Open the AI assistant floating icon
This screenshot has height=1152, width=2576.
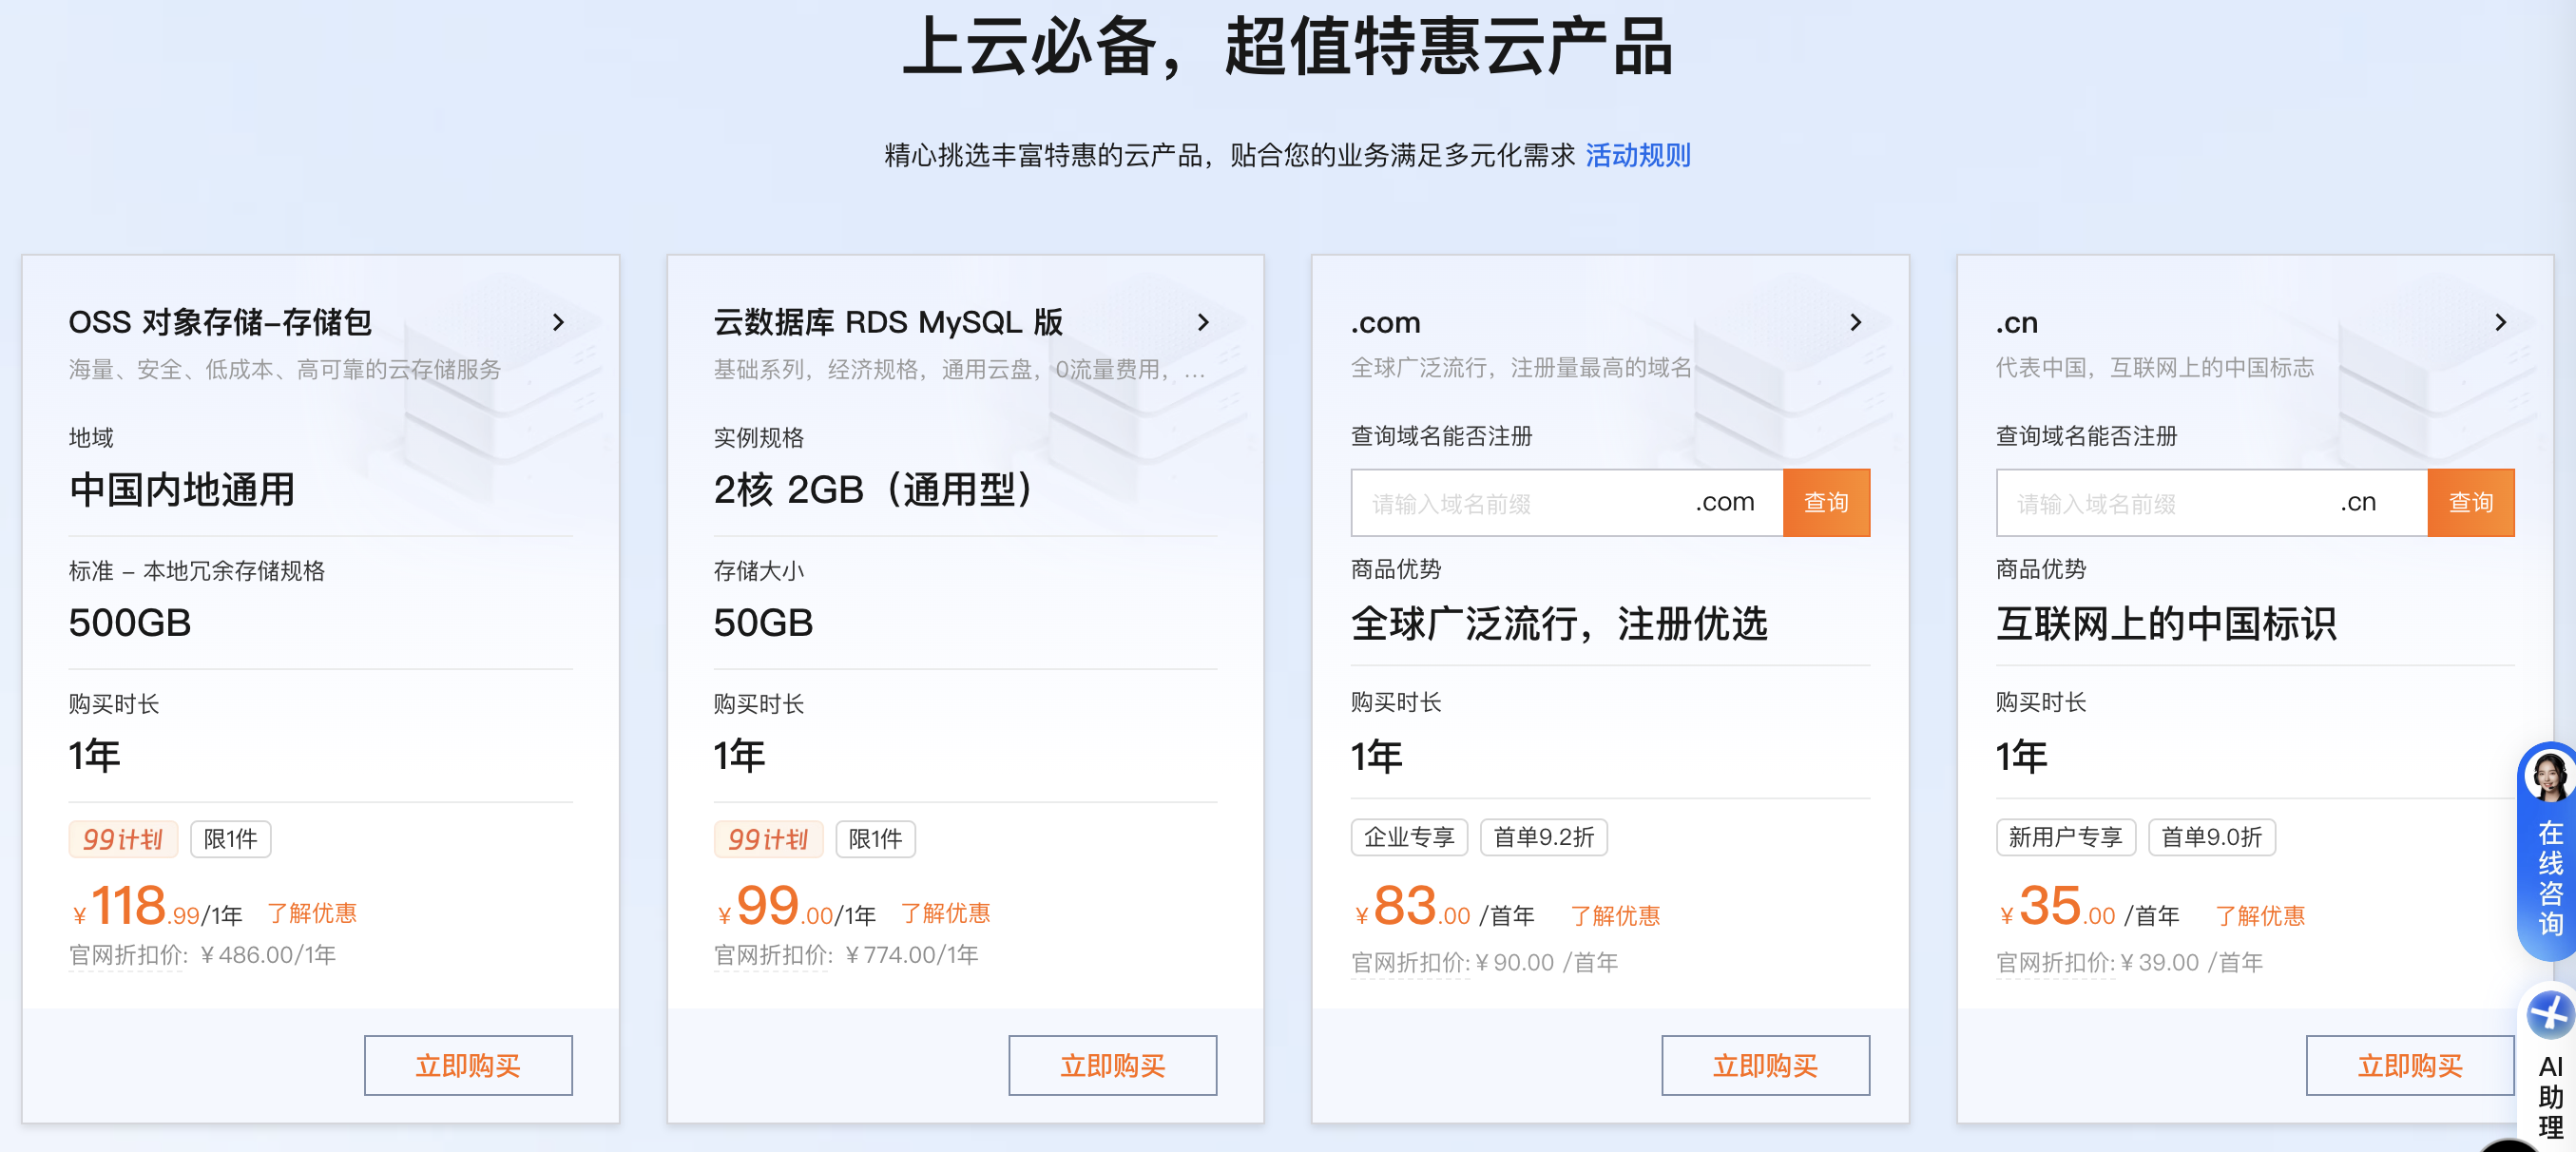coord(2549,1016)
